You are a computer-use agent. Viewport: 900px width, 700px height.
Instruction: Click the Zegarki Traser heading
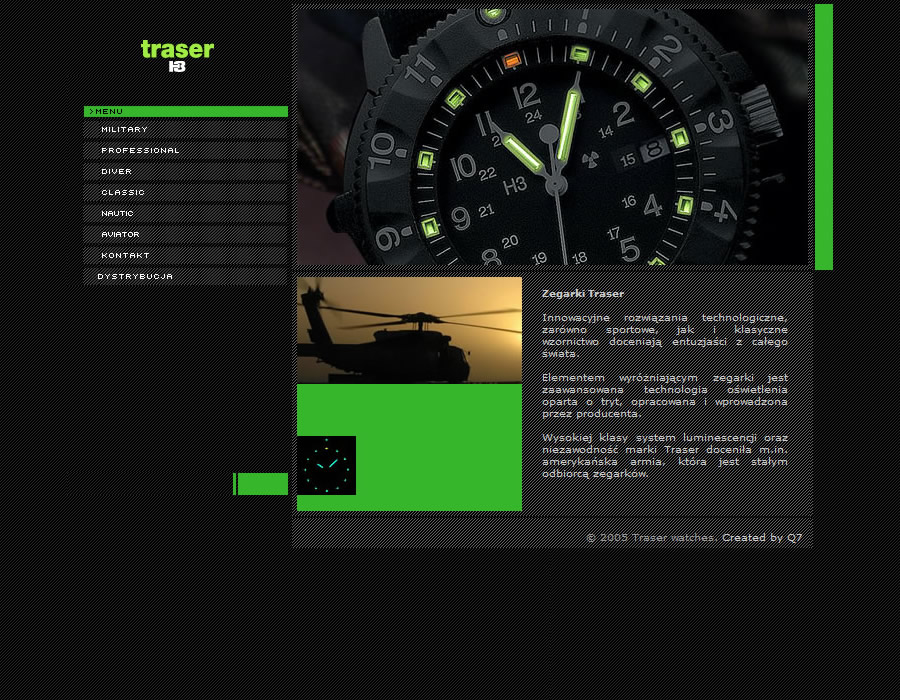click(x=583, y=294)
